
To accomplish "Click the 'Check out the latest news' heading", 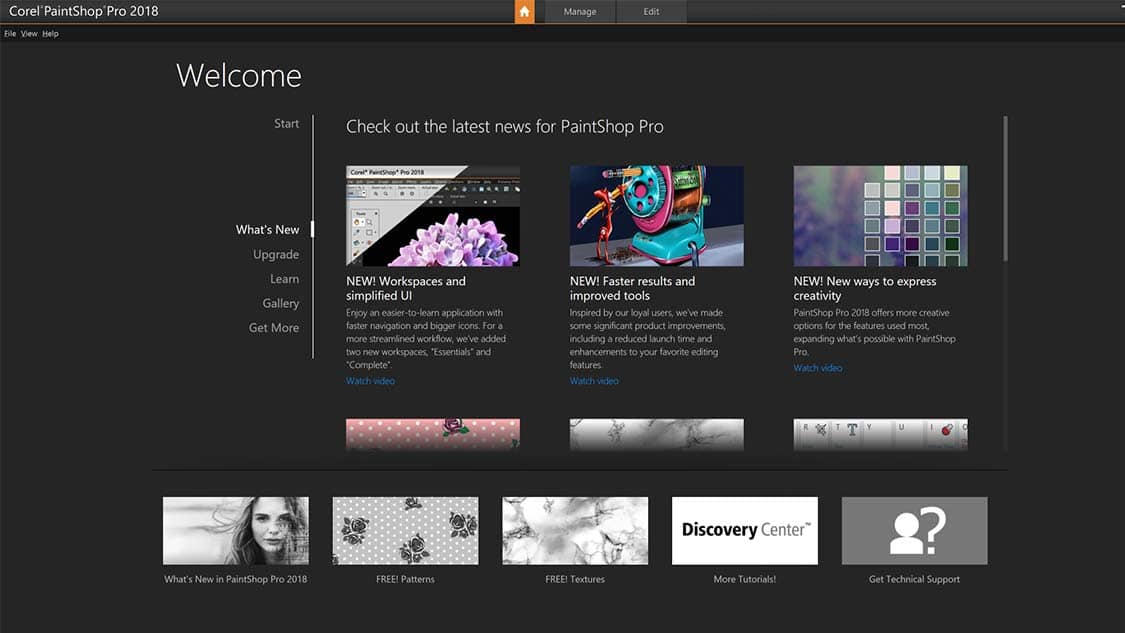I will tap(504, 127).
